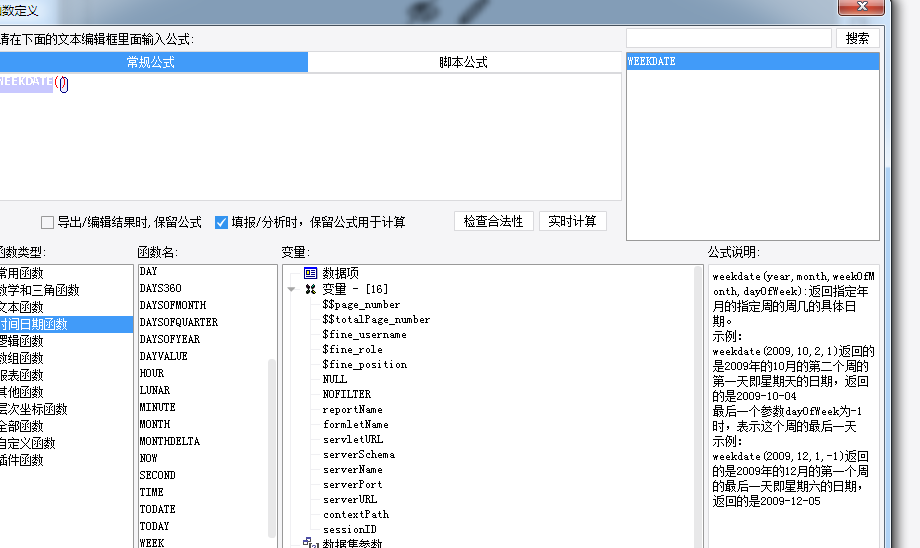Select serverSchema variable

click(359, 455)
